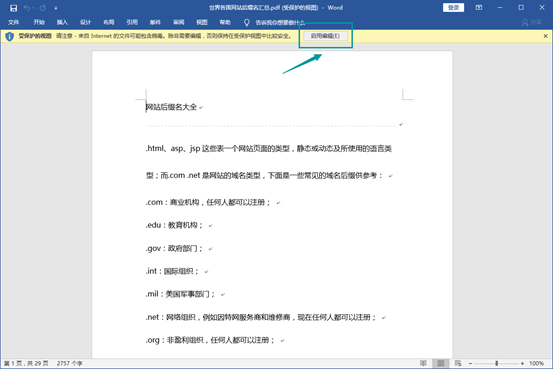The image size is (553, 369).
Task: Switch to Web Layout view icon
Action: point(458,363)
